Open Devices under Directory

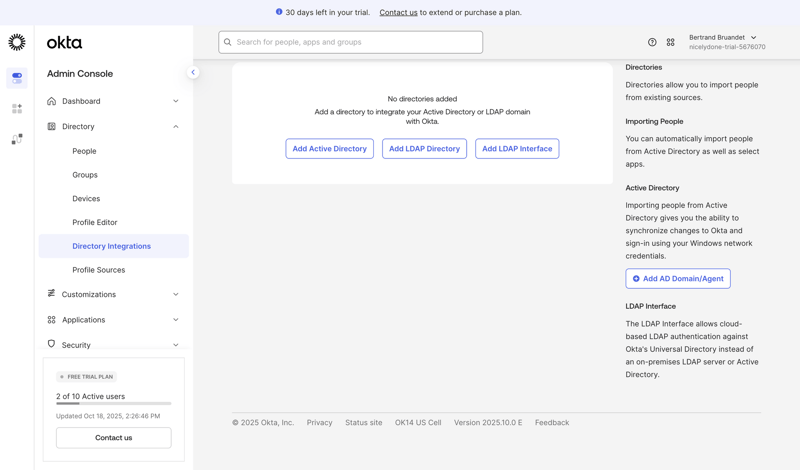pyautogui.click(x=86, y=199)
